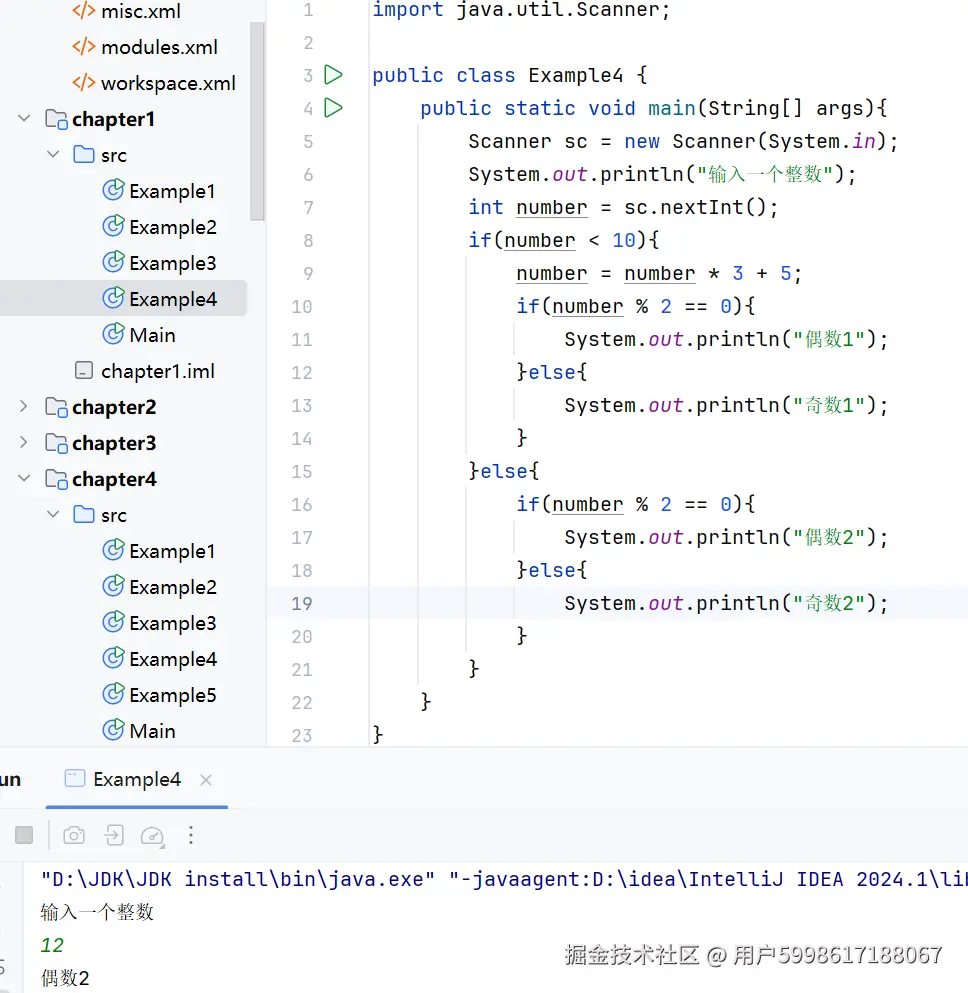This screenshot has height=993, width=968.
Task: Open modules.xml in the project tree
Action: tap(145, 47)
